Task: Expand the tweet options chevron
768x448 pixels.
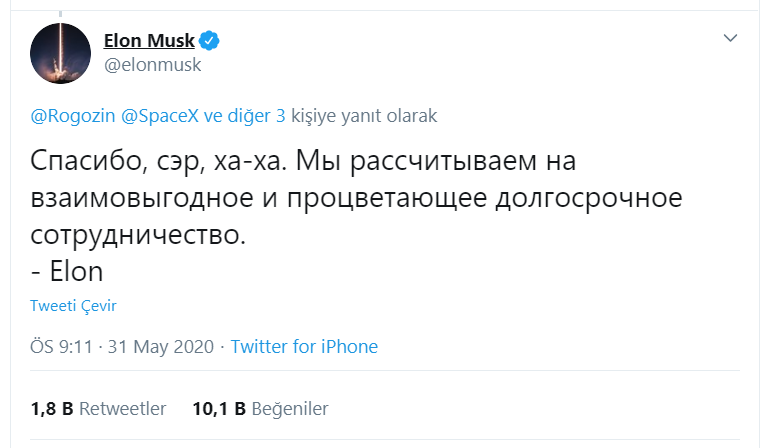Action: click(x=731, y=39)
